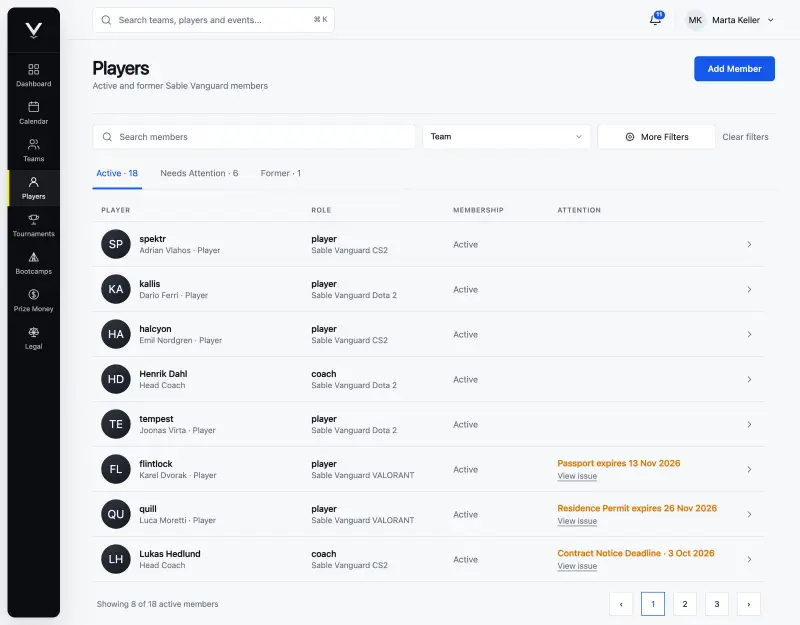Click the Sable Vanguard logo
The image size is (800, 625).
[x=34, y=30]
